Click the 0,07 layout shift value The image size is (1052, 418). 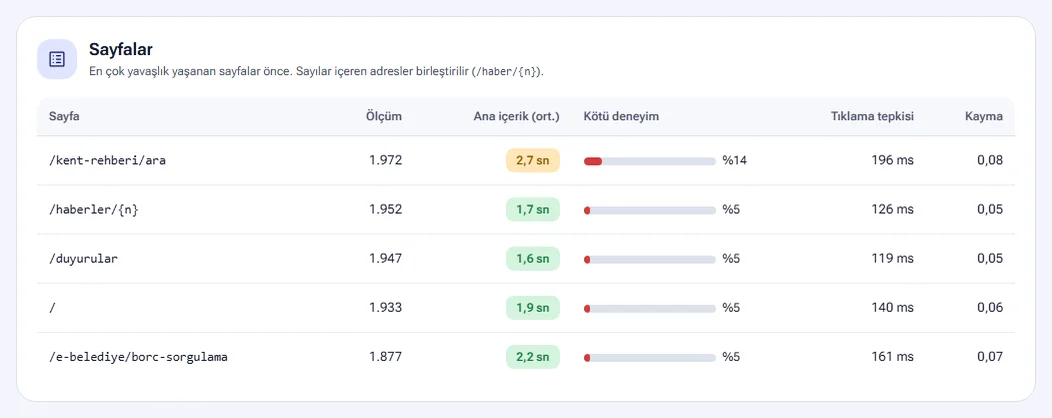990,357
